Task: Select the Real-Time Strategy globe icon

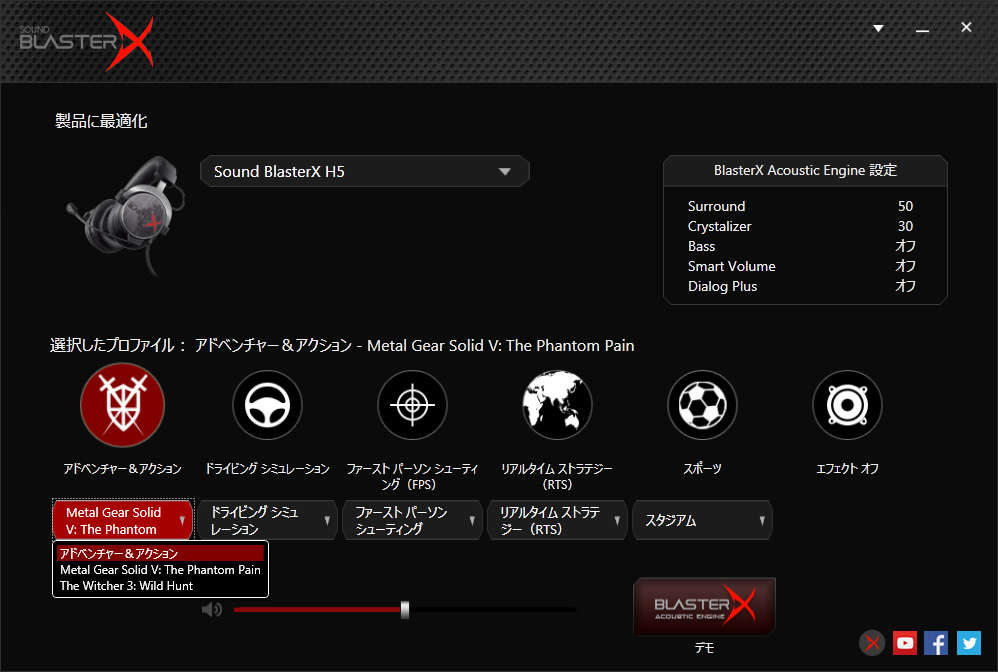Action: 558,405
